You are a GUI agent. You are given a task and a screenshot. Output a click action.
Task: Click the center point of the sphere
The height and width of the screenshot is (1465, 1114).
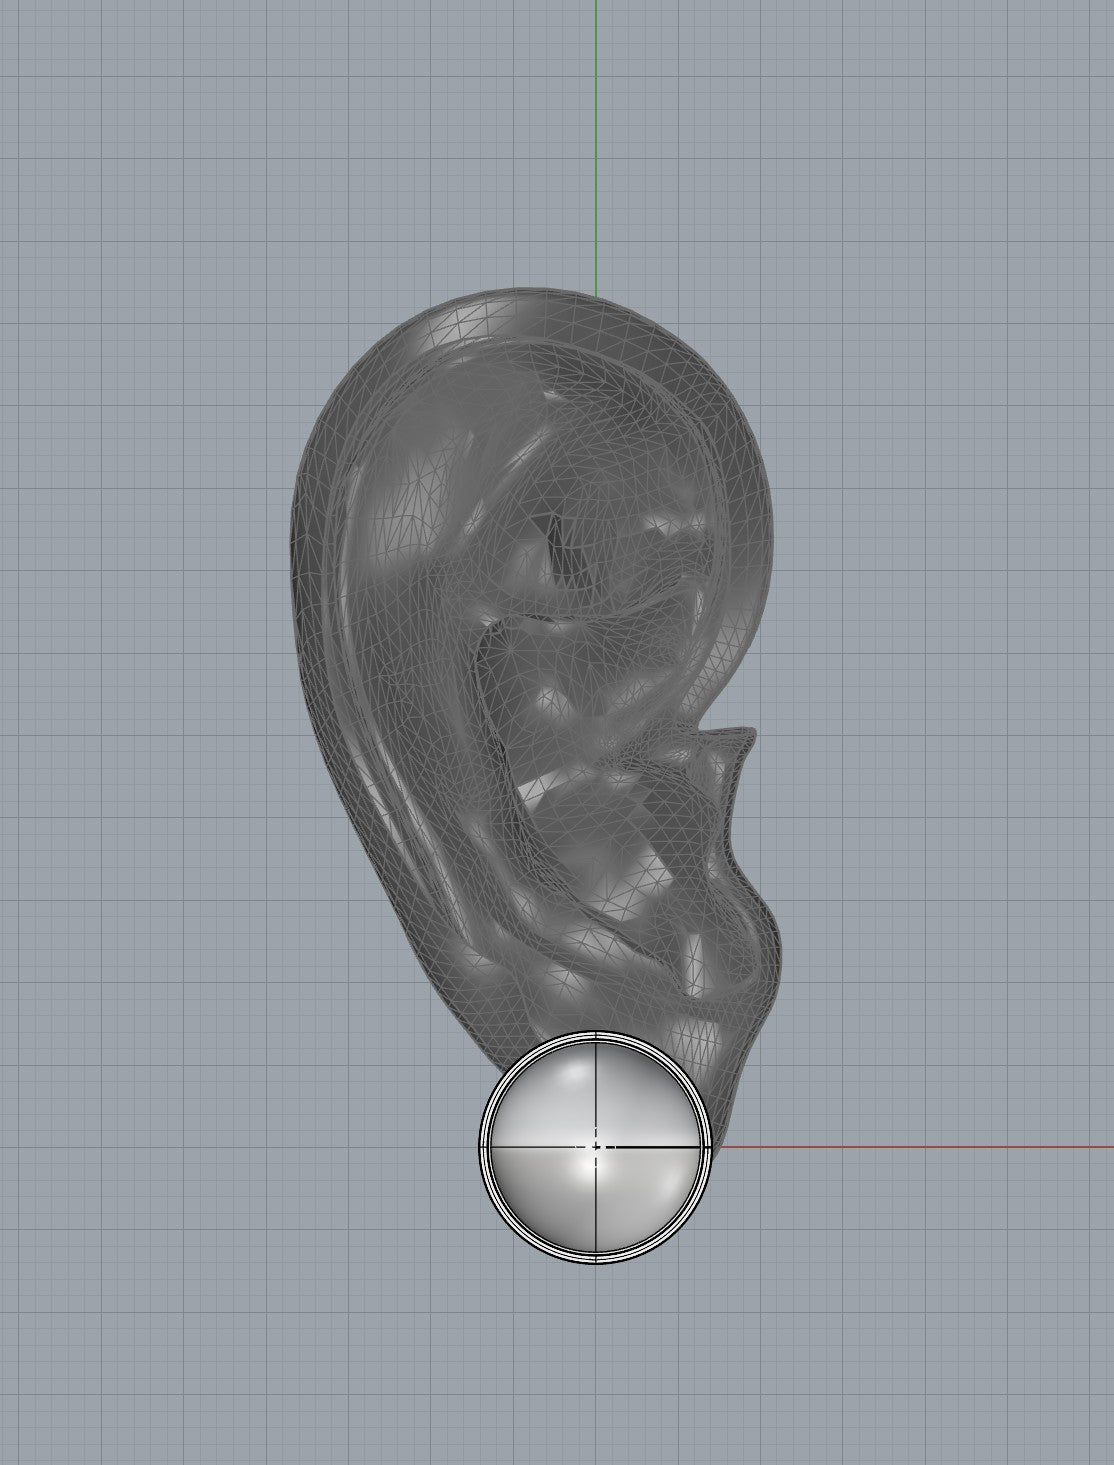click(x=596, y=1147)
